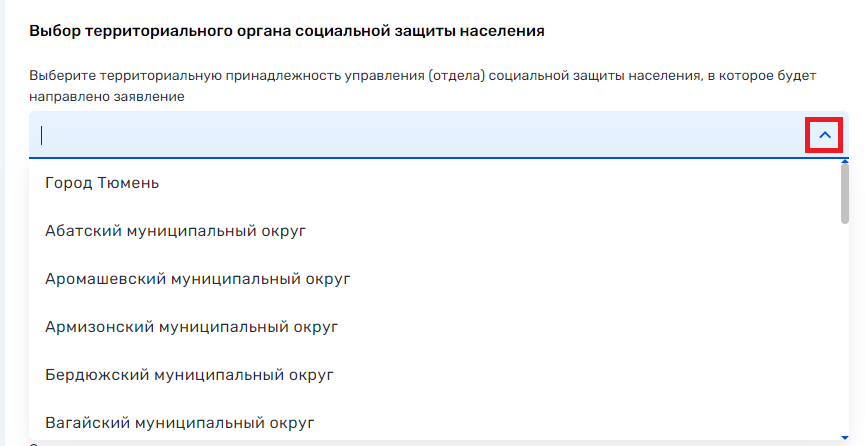
Task: Select the Armizonsky district list row
Action: [x=192, y=327]
